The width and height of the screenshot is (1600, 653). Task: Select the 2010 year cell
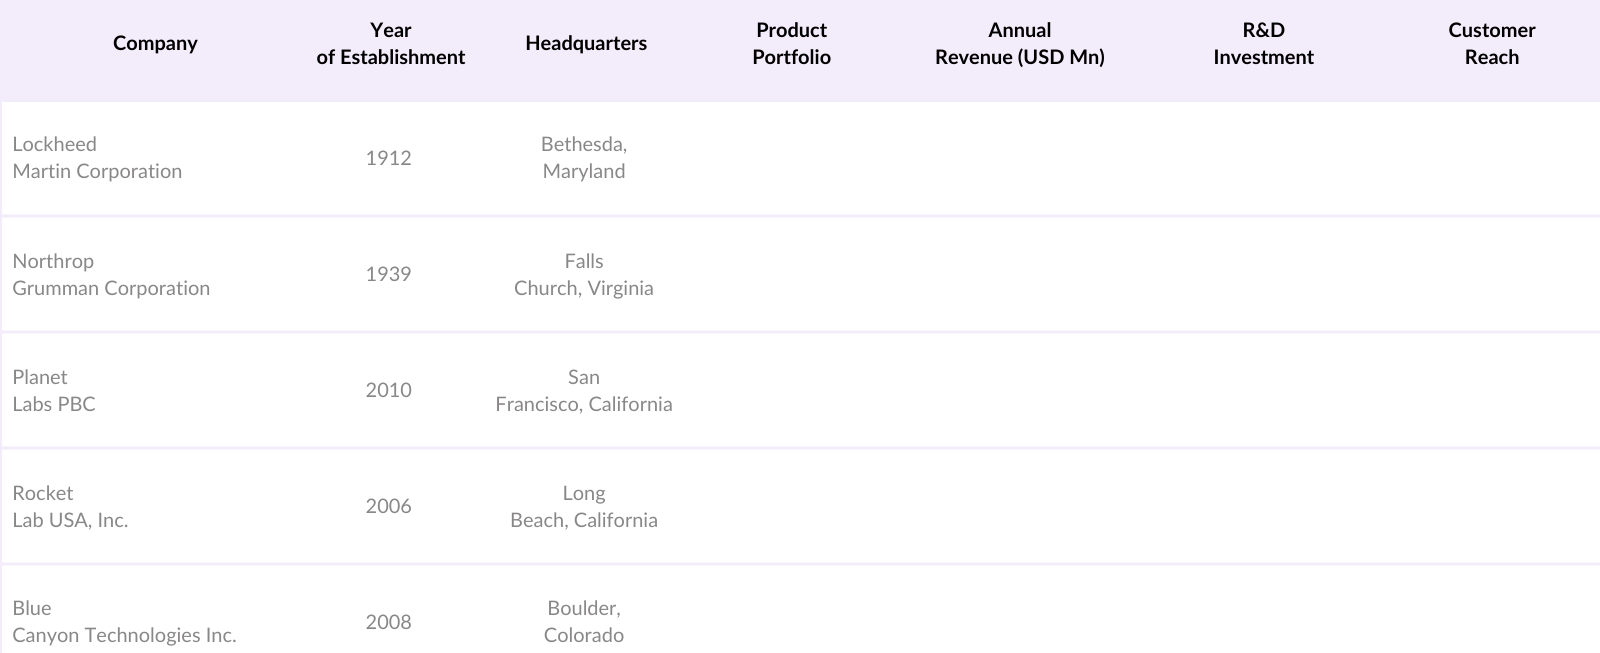[x=388, y=390]
